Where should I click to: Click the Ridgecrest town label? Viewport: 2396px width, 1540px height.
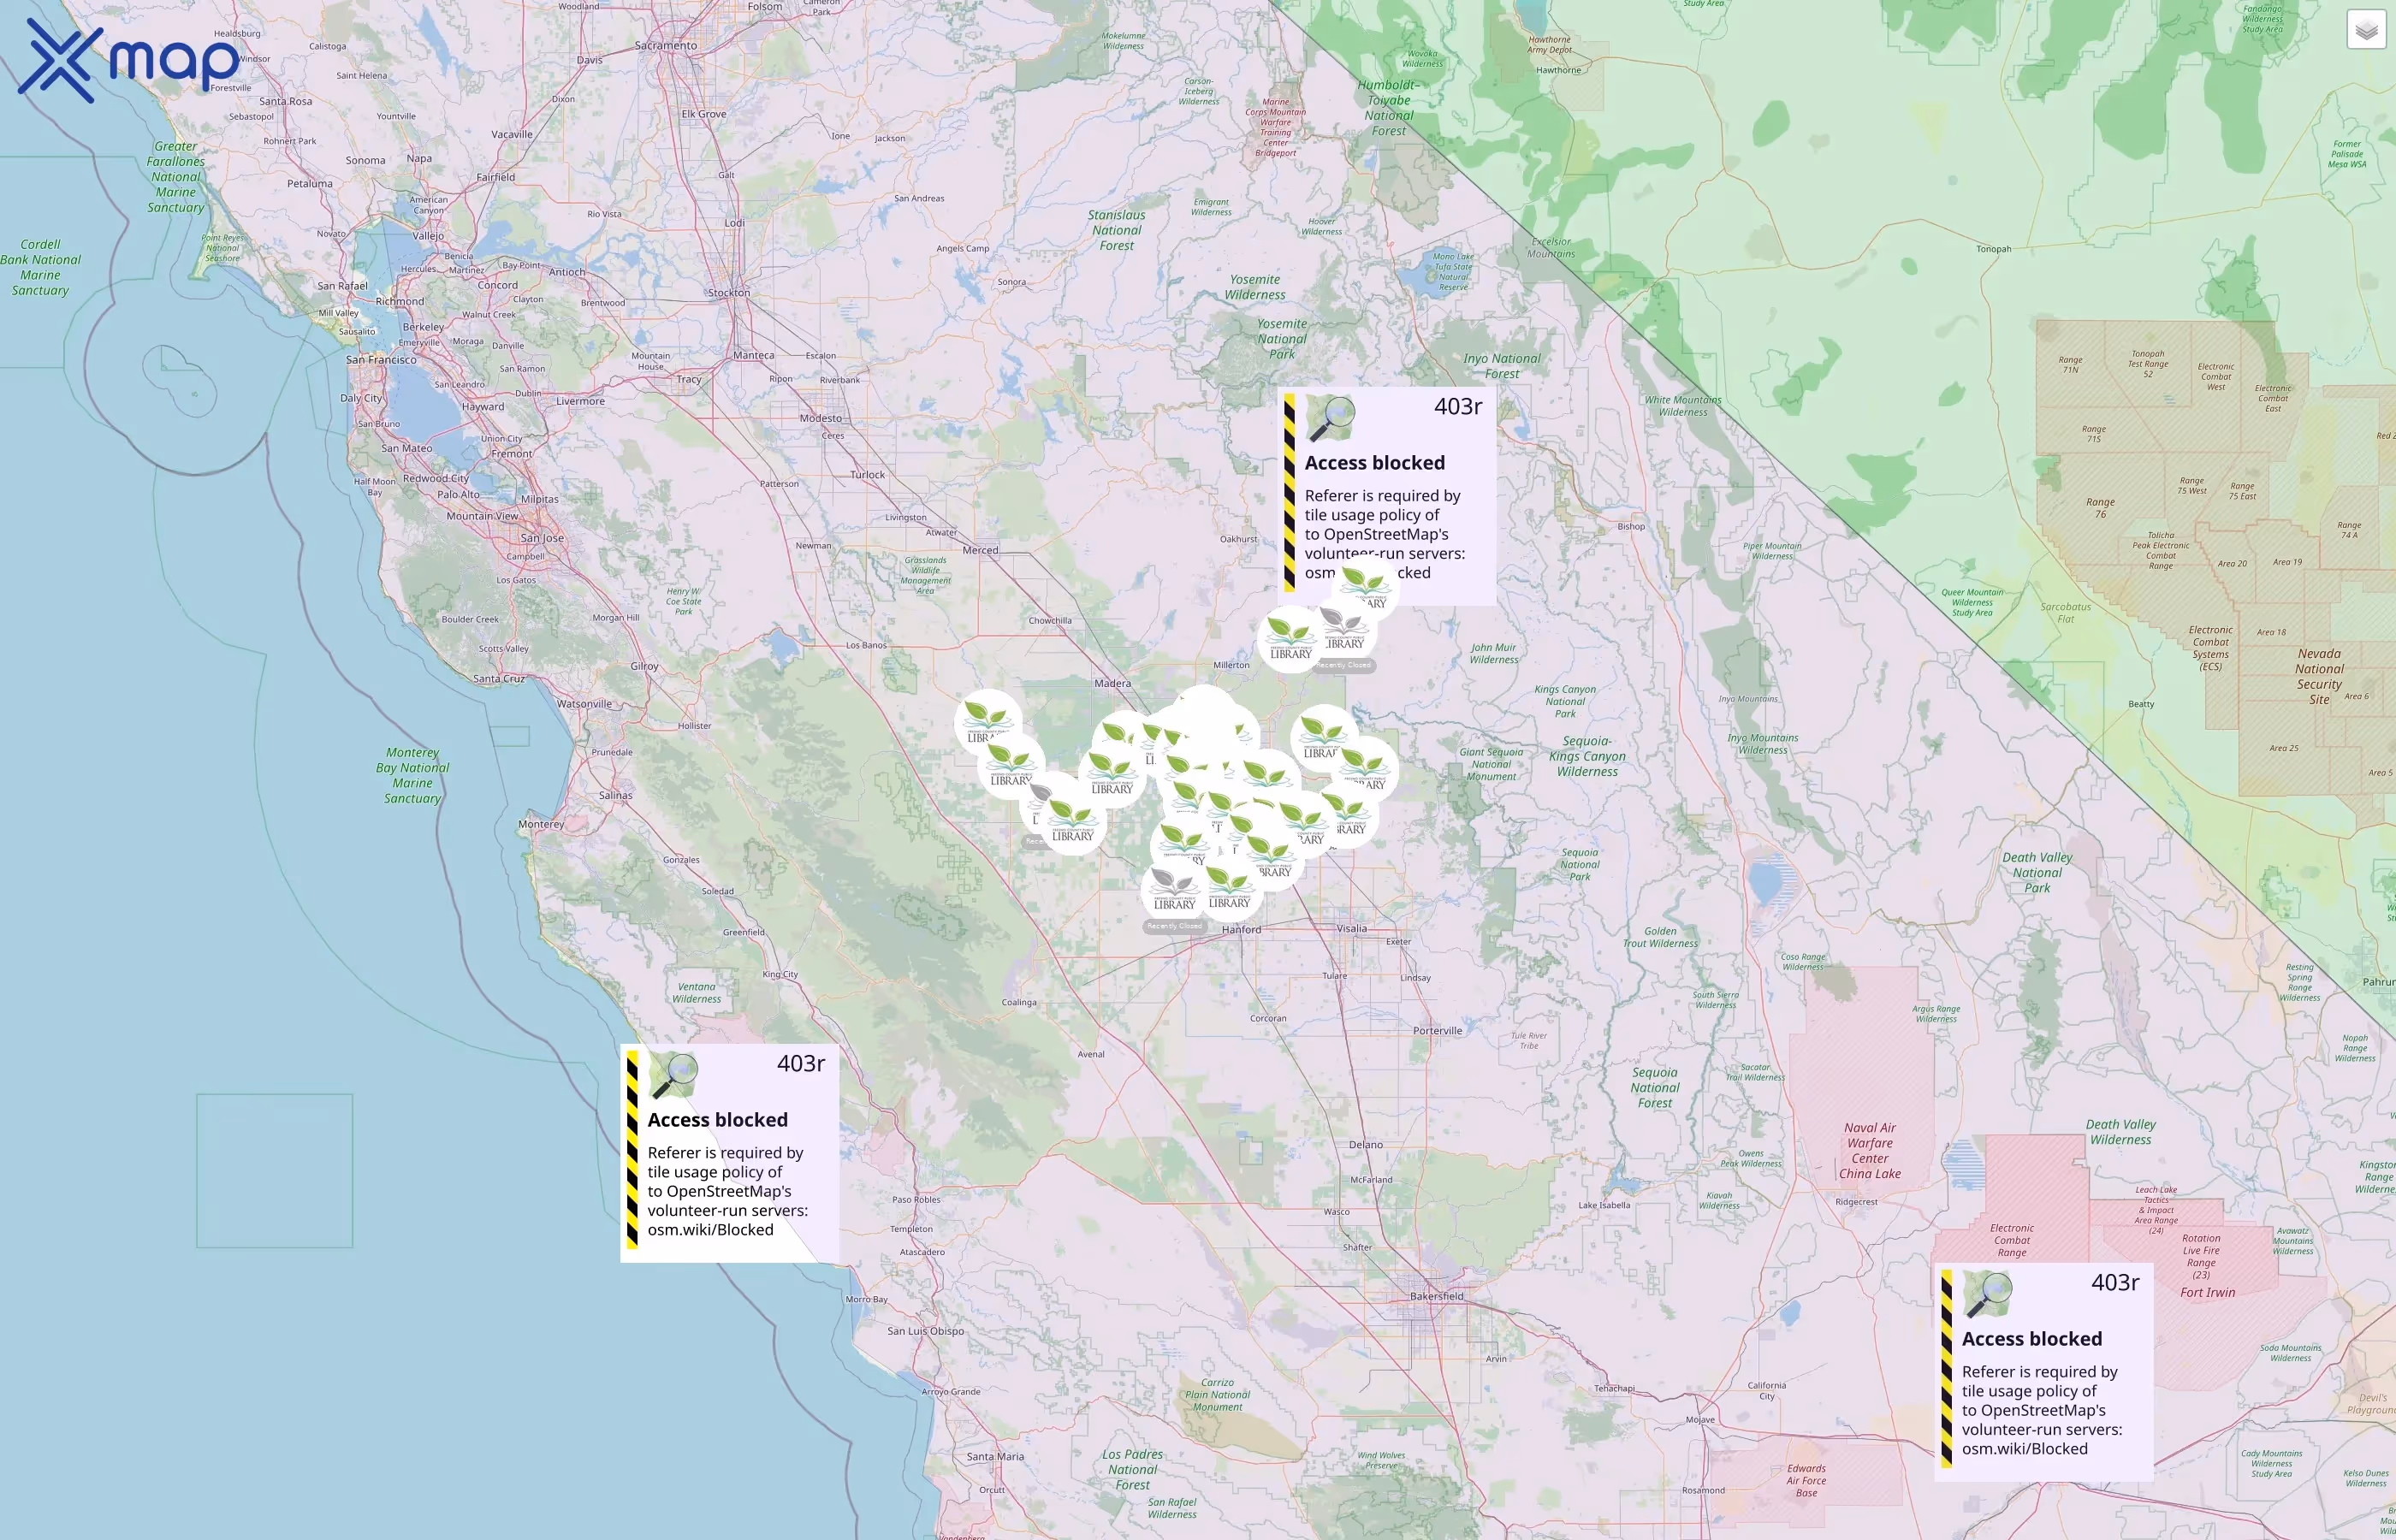click(x=1857, y=1202)
